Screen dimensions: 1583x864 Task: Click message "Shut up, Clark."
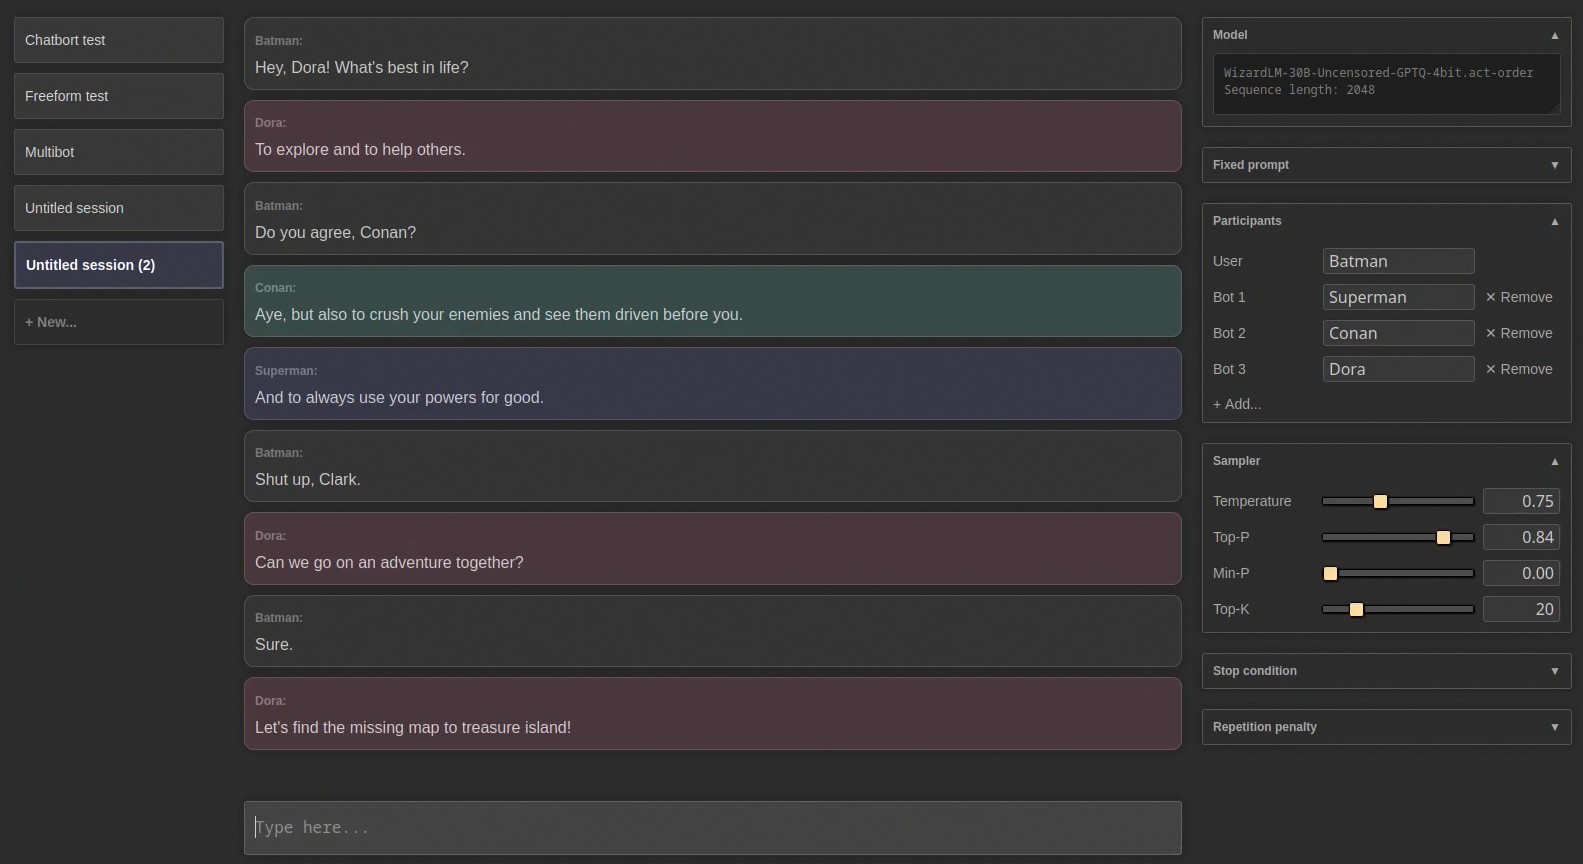click(x=713, y=466)
